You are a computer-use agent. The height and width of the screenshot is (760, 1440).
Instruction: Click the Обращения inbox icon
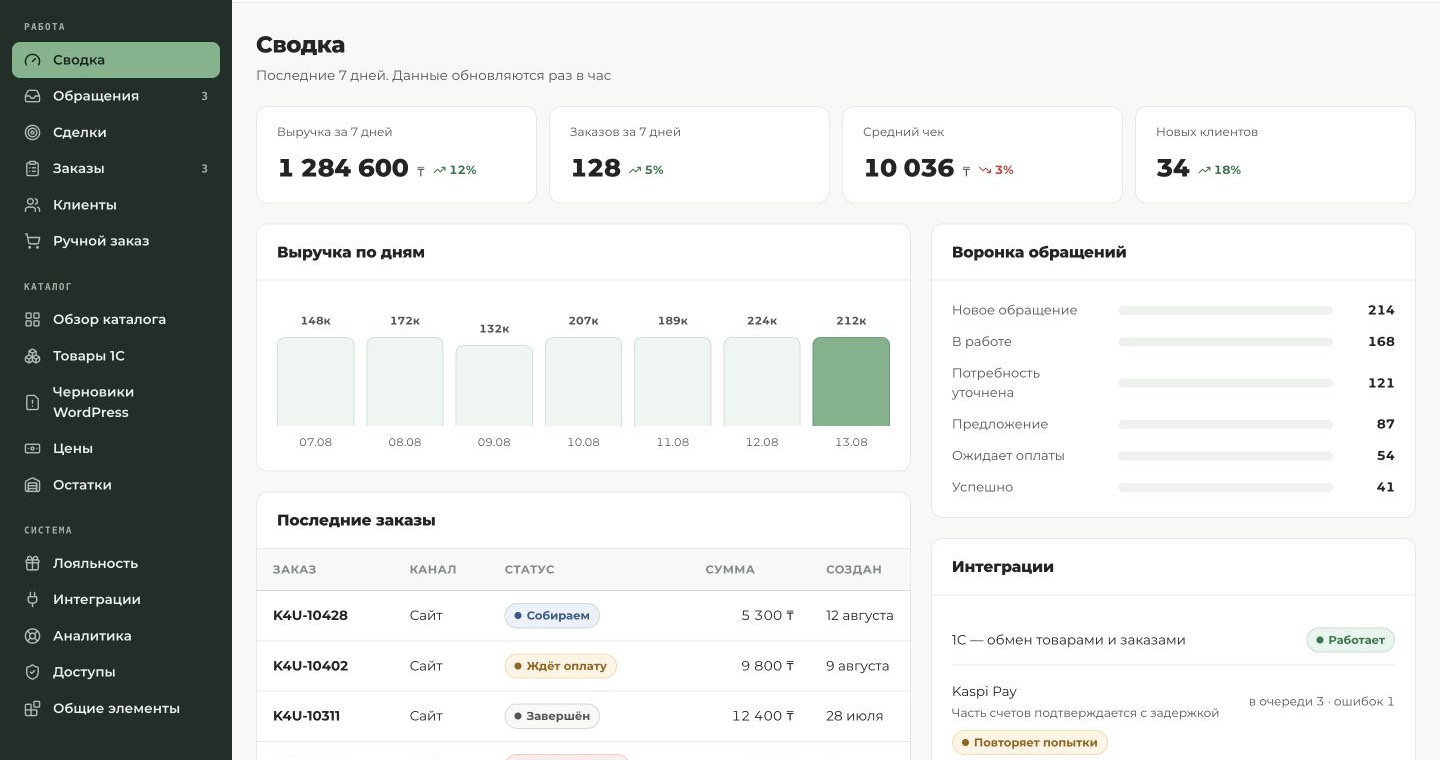(33, 96)
